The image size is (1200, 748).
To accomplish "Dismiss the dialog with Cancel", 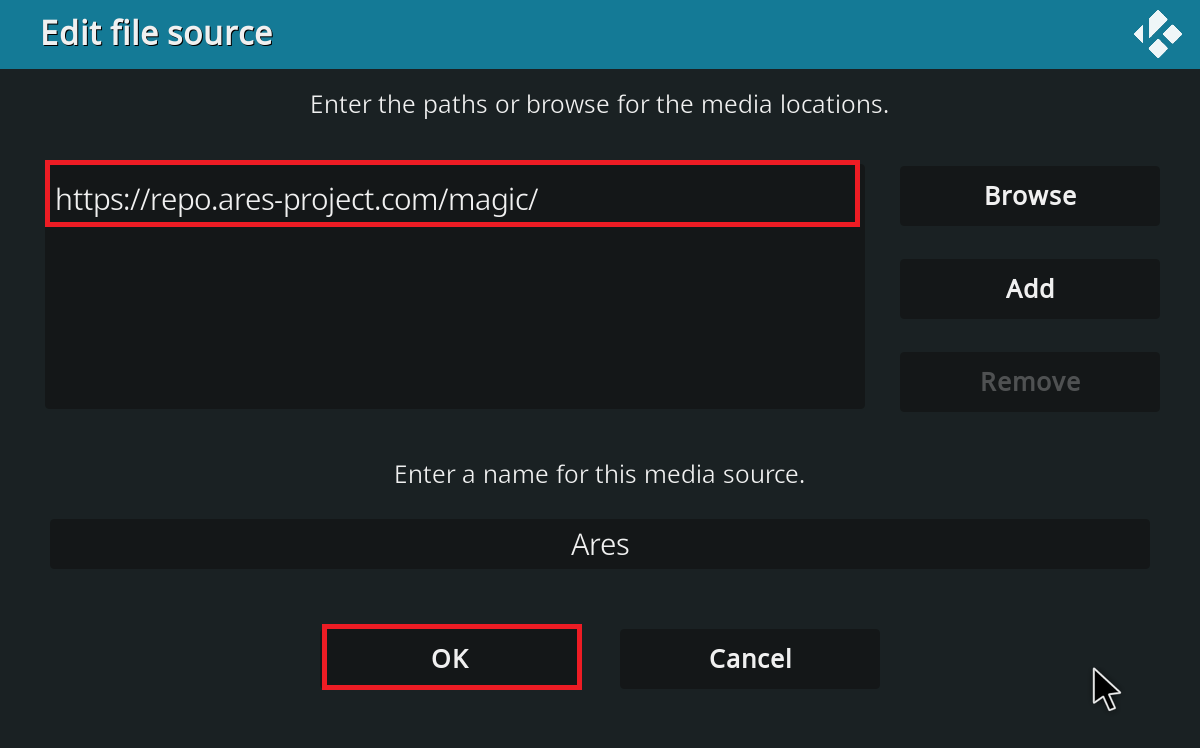I will tap(750, 659).
